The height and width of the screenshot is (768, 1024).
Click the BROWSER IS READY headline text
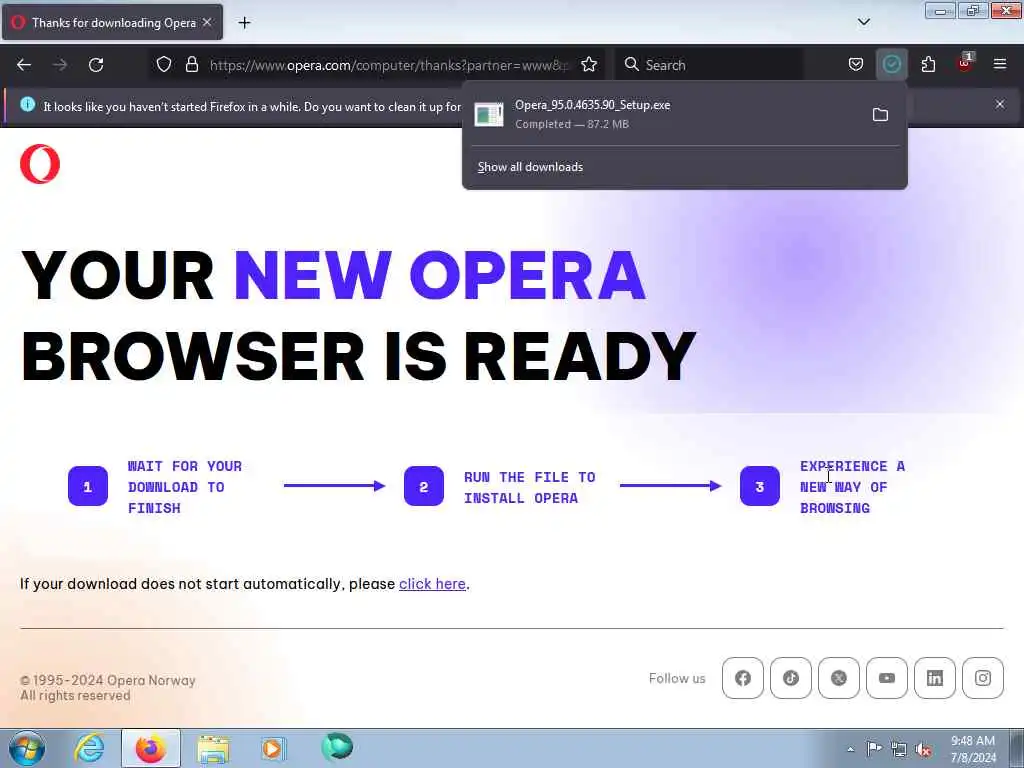pyautogui.click(x=359, y=357)
